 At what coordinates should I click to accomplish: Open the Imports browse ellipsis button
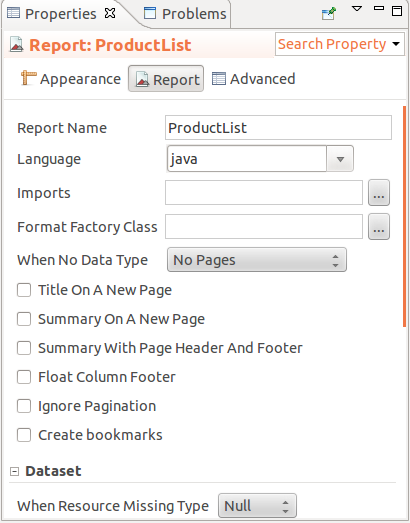pyautogui.click(x=379, y=192)
